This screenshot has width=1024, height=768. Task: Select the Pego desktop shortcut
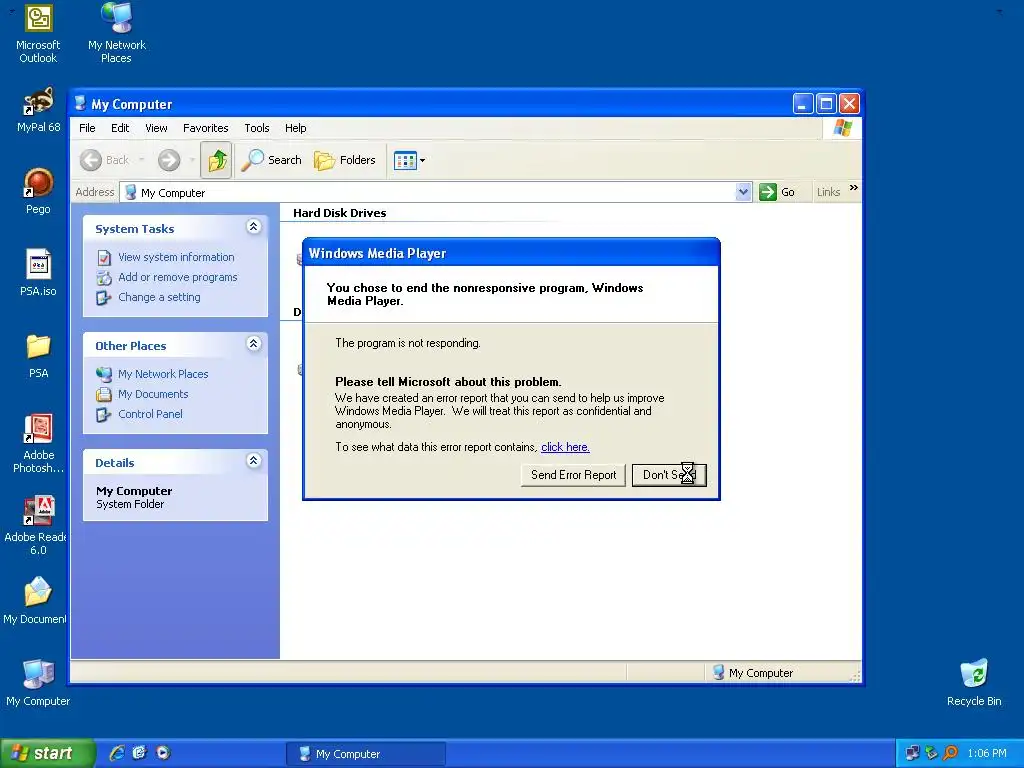pos(38,191)
